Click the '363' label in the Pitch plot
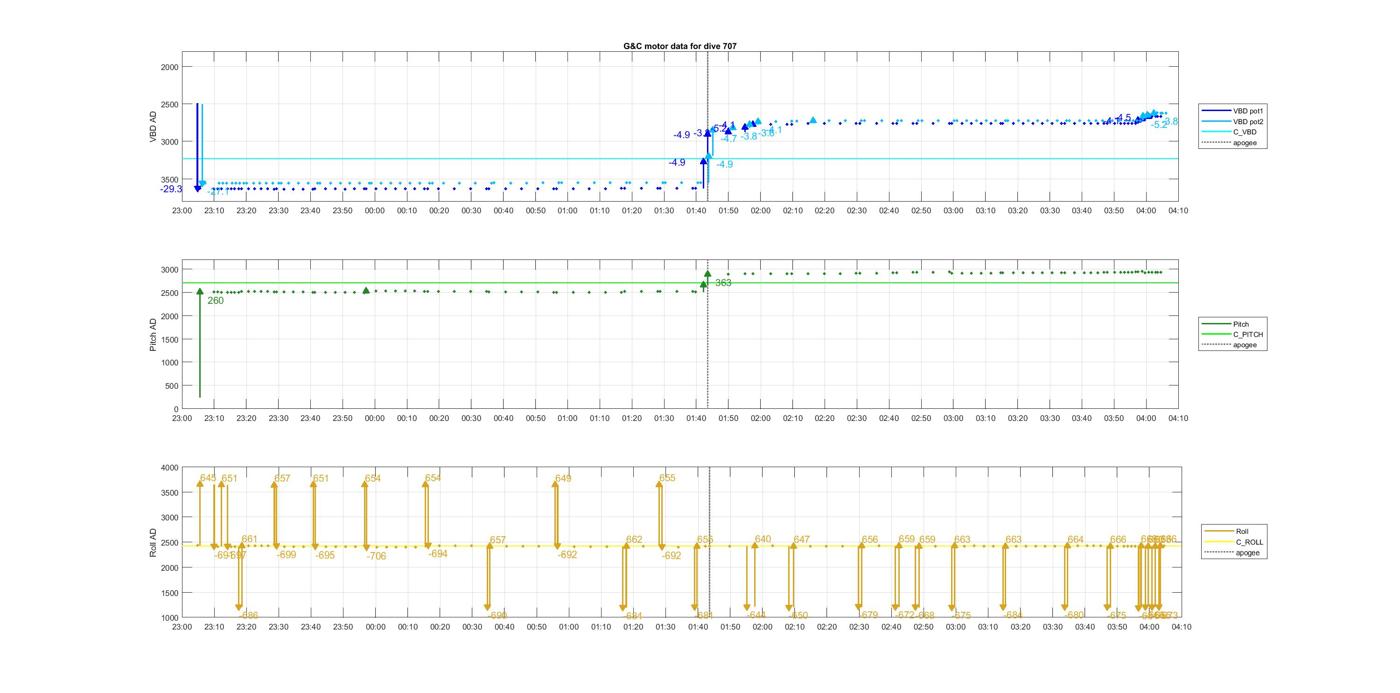1400x693 pixels. [x=723, y=283]
